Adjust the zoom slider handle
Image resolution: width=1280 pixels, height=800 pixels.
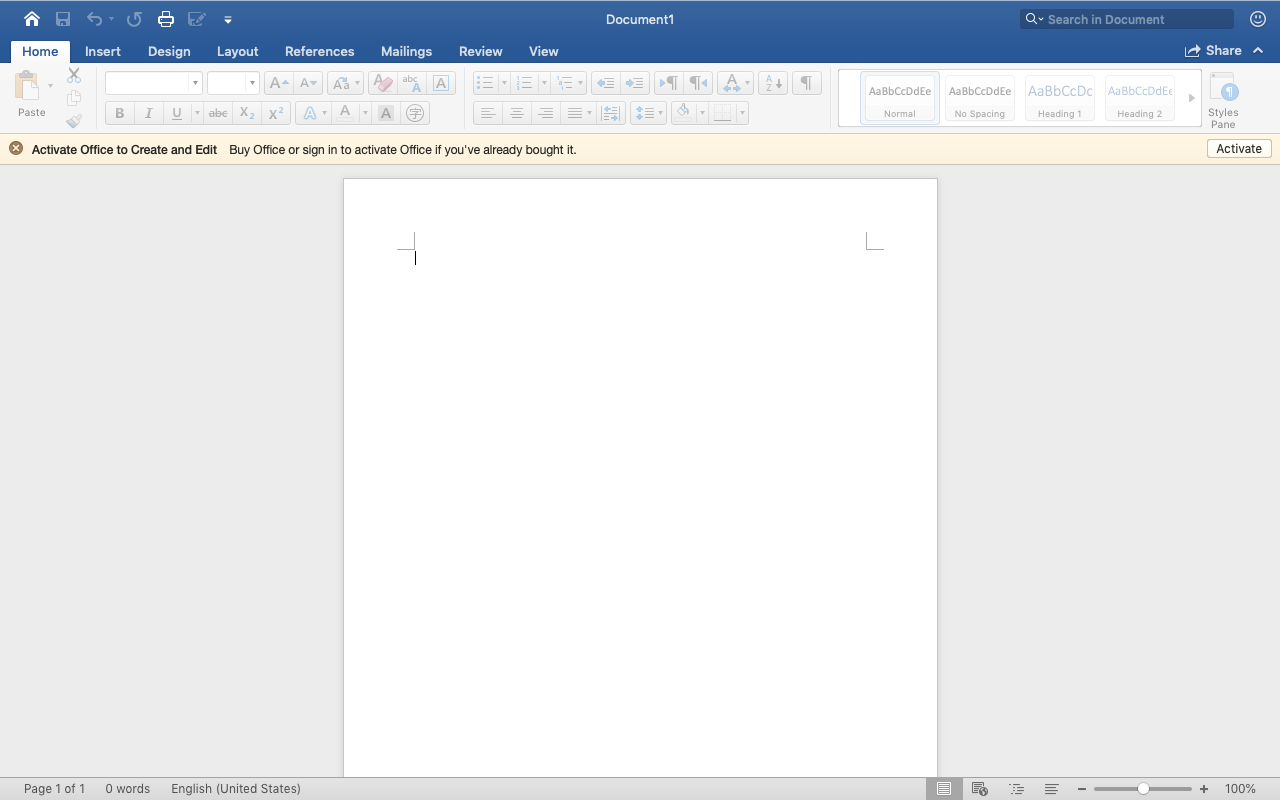(x=1143, y=789)
